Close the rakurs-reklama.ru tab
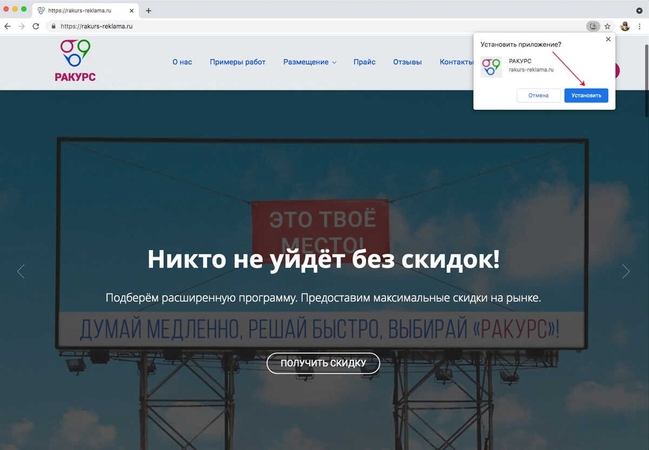This screenshot has height=450, width=649. point(132,11)
